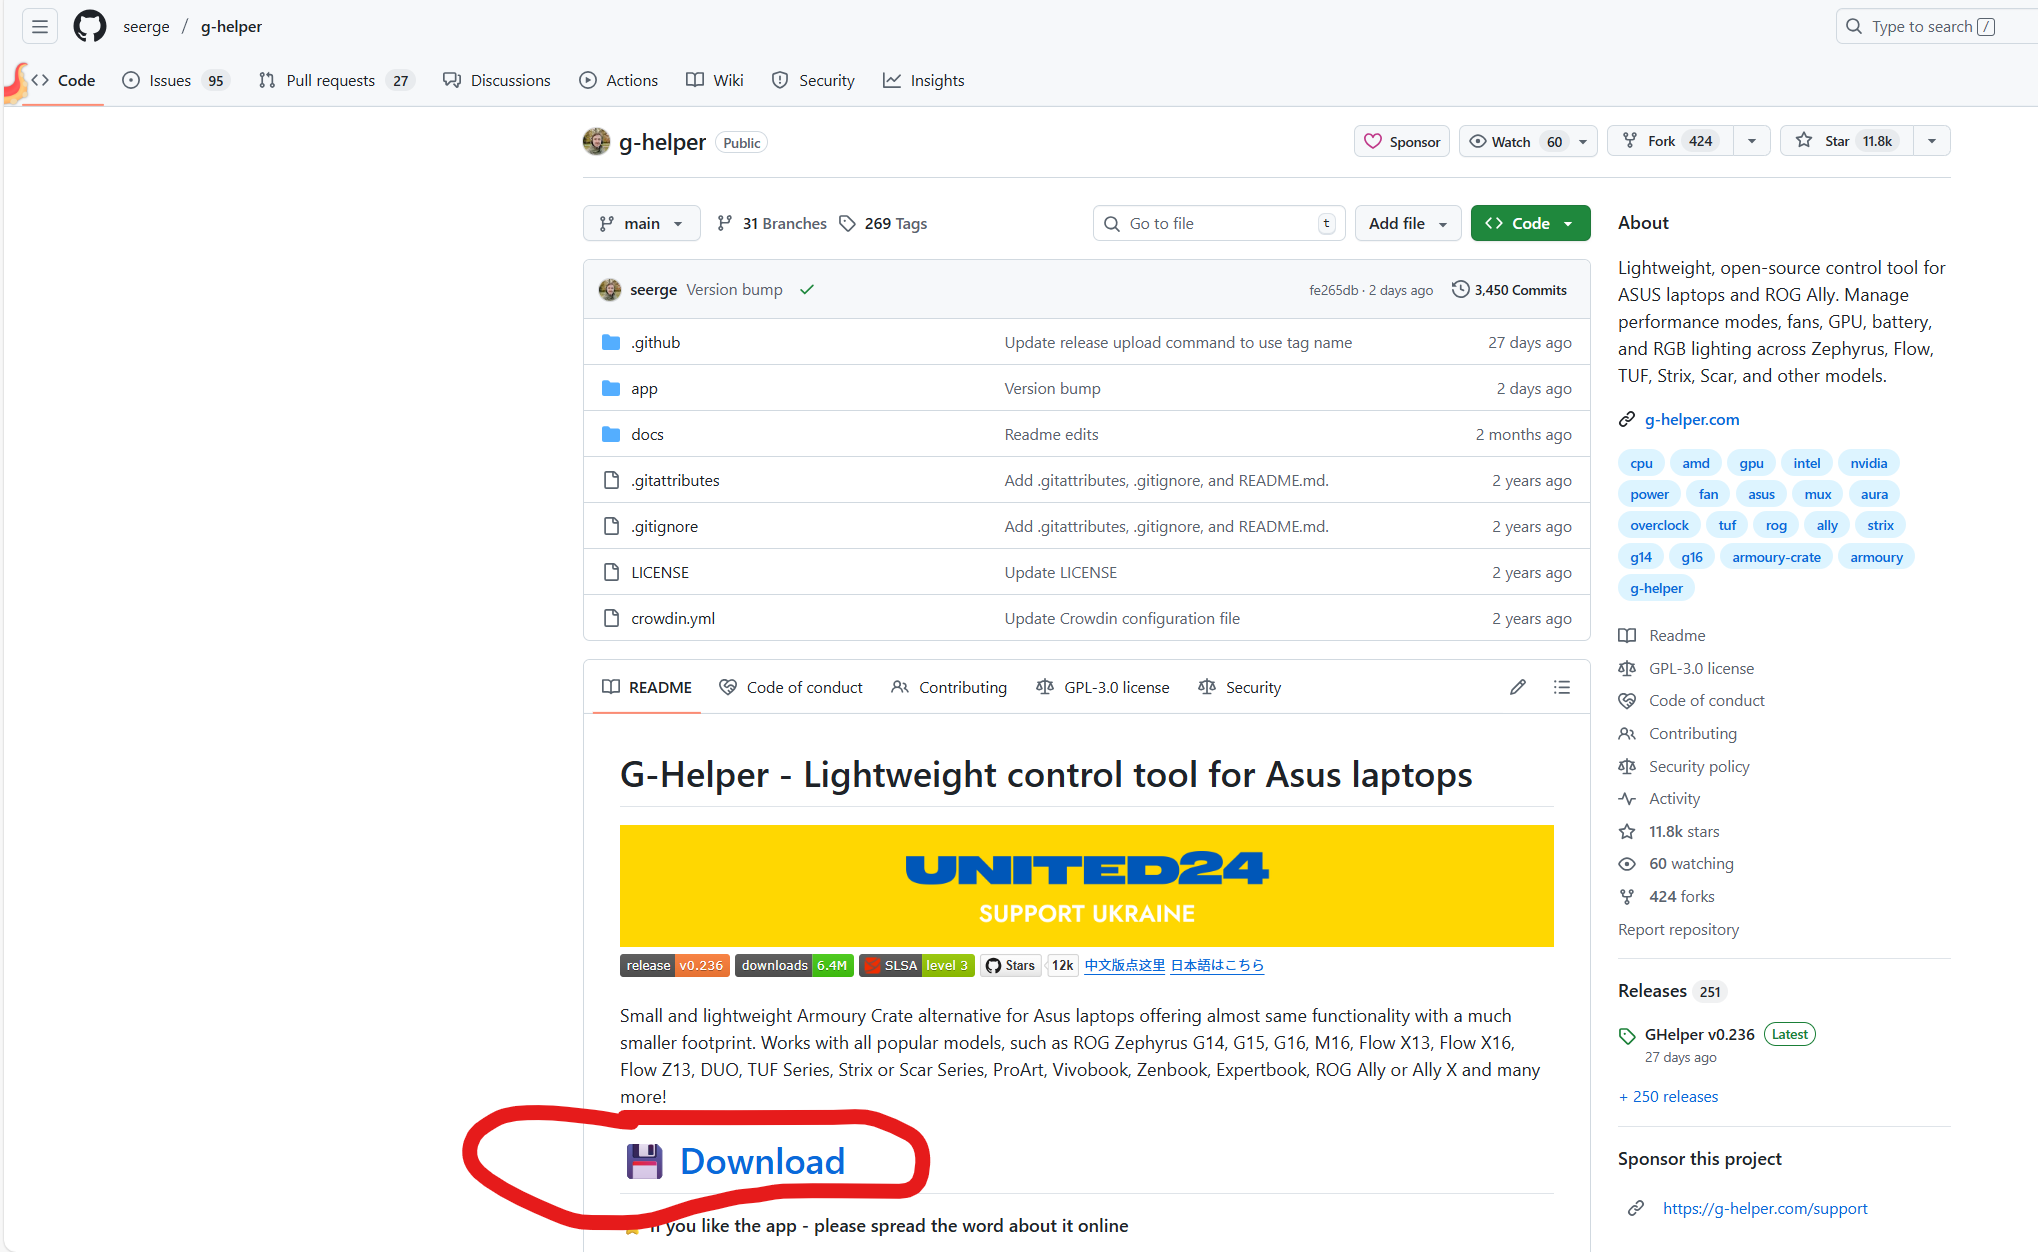Click the Go to file search field
The image size is (2038, 1252).
(1219, 223)
